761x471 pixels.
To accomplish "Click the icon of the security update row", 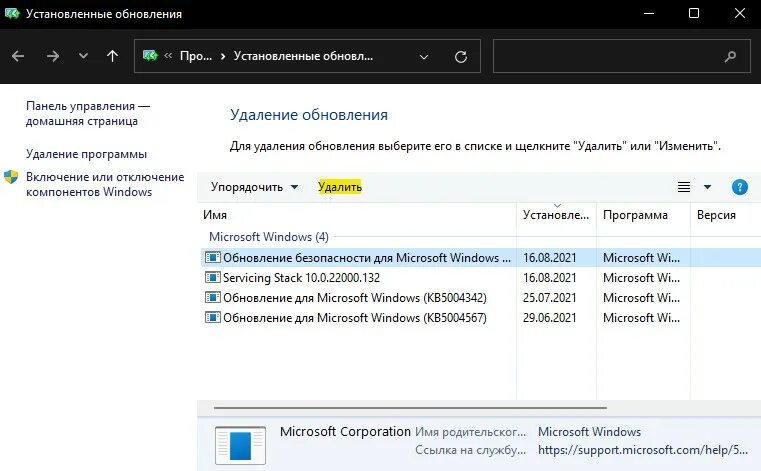I will 212,258.
